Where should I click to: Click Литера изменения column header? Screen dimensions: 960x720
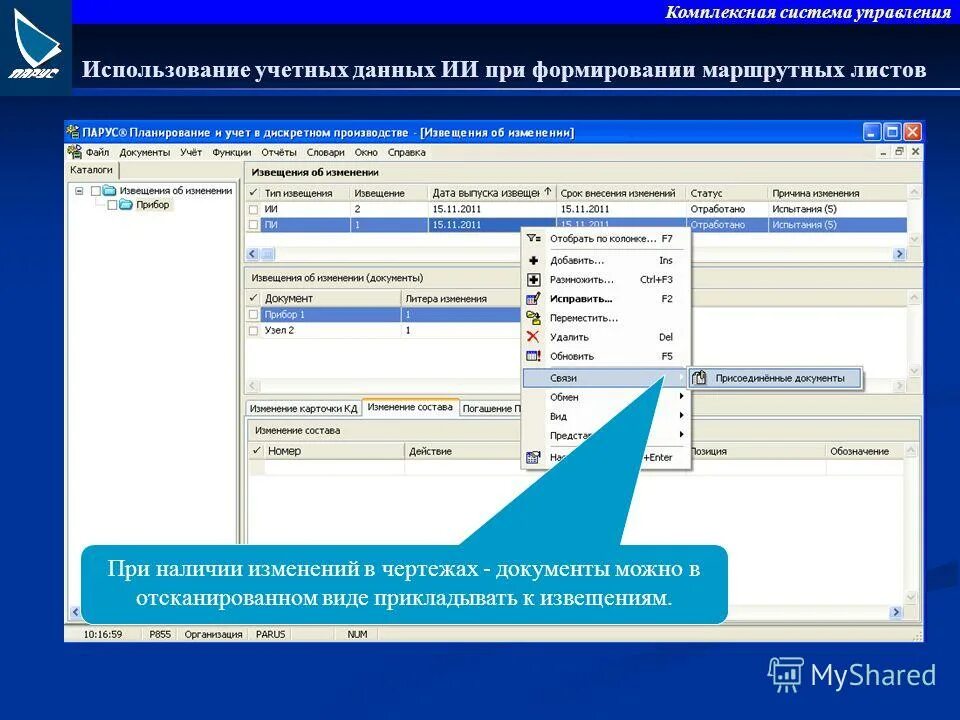click(460, 298)
